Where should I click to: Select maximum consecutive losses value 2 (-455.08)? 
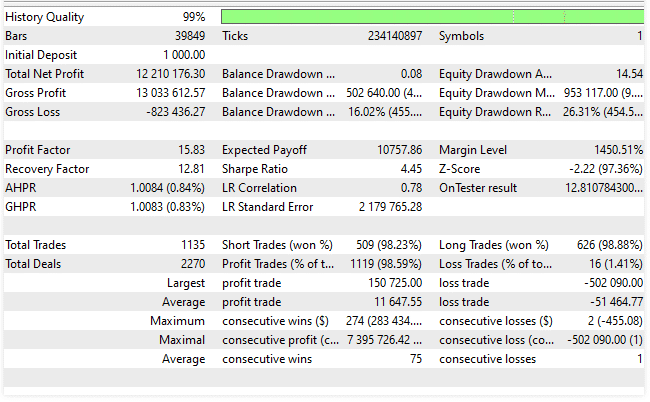[615, 321]
